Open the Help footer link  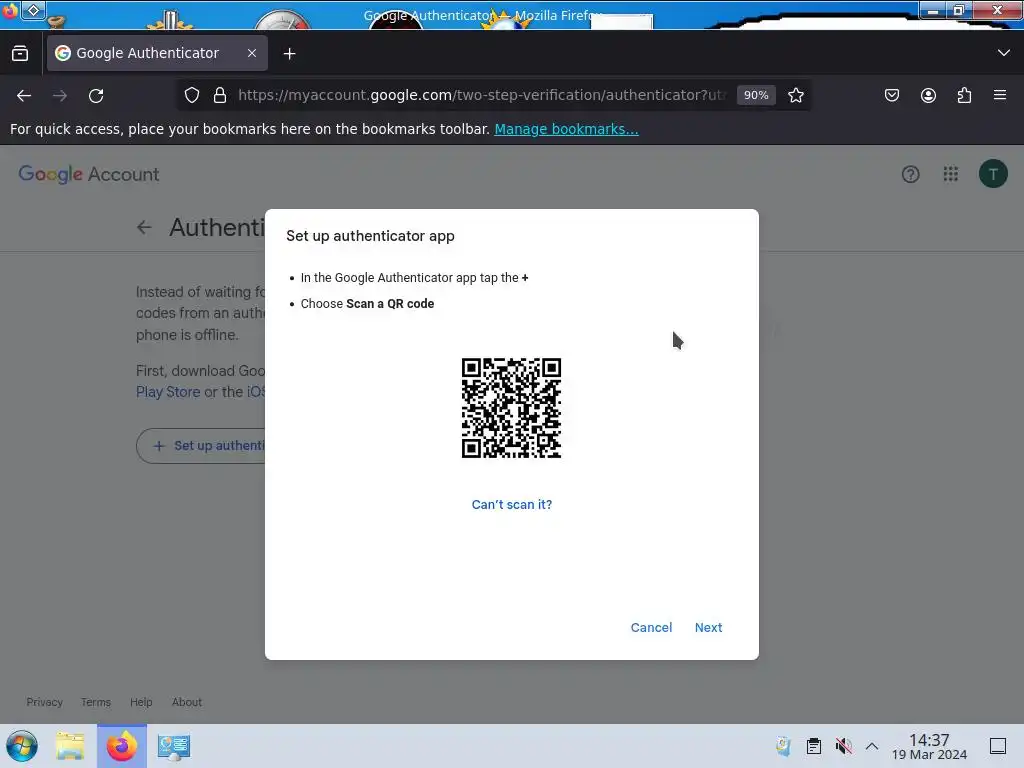tap(141, 702)
